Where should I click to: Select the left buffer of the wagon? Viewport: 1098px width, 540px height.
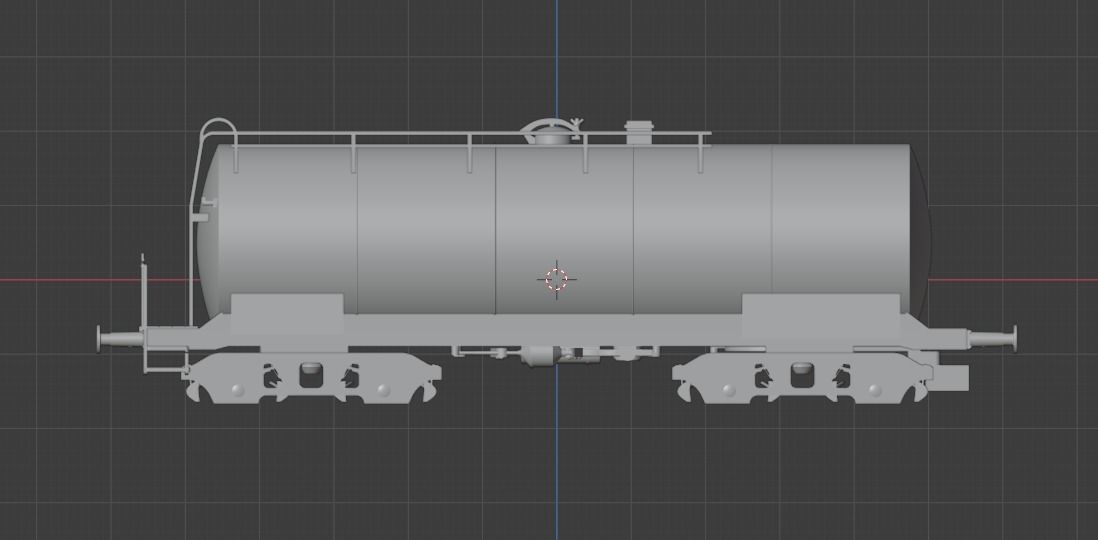pos(120,339)
